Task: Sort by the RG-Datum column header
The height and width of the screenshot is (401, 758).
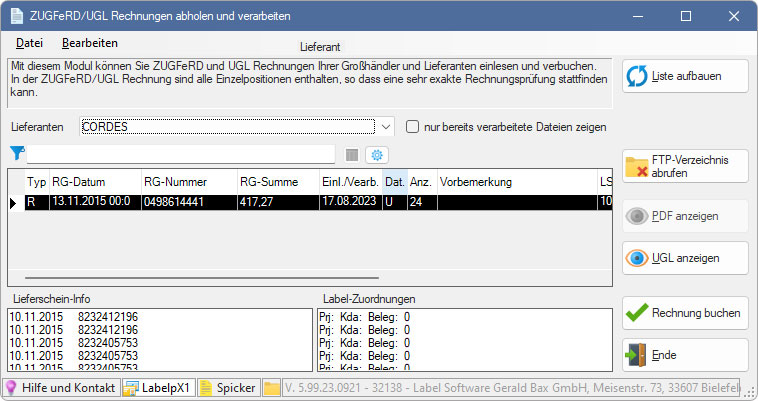Action: tap(92, 182)
